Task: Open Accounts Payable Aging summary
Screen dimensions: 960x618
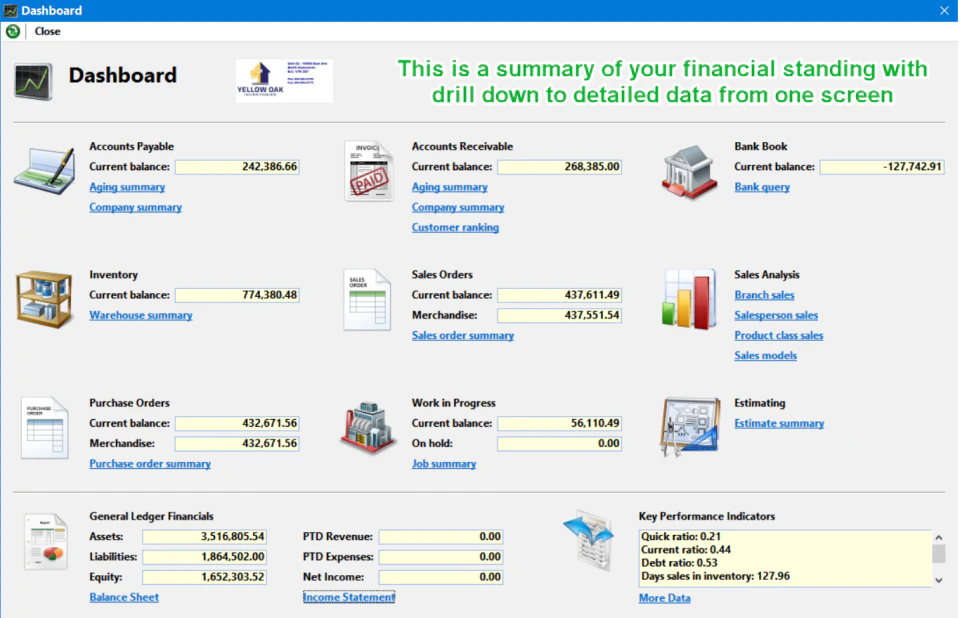Action: (x=127, y=187)
